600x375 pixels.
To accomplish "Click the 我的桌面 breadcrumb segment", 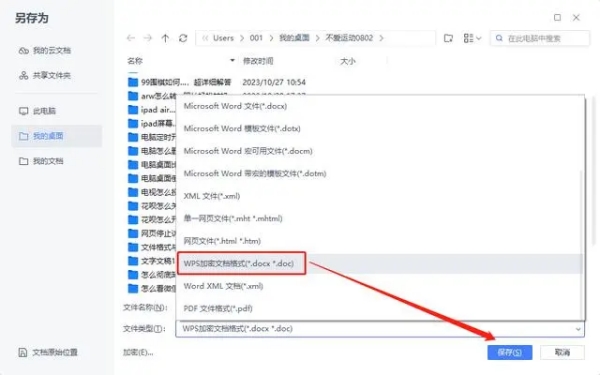I will (x=294, y=38).
